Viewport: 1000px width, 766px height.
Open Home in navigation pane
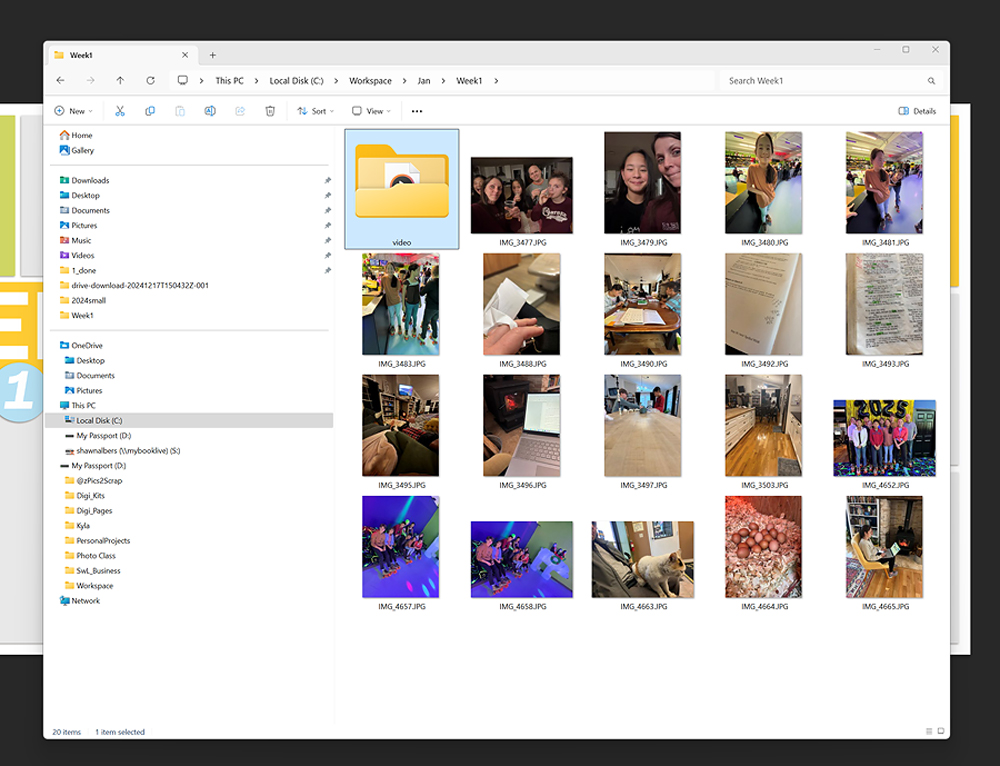point(76,135)
